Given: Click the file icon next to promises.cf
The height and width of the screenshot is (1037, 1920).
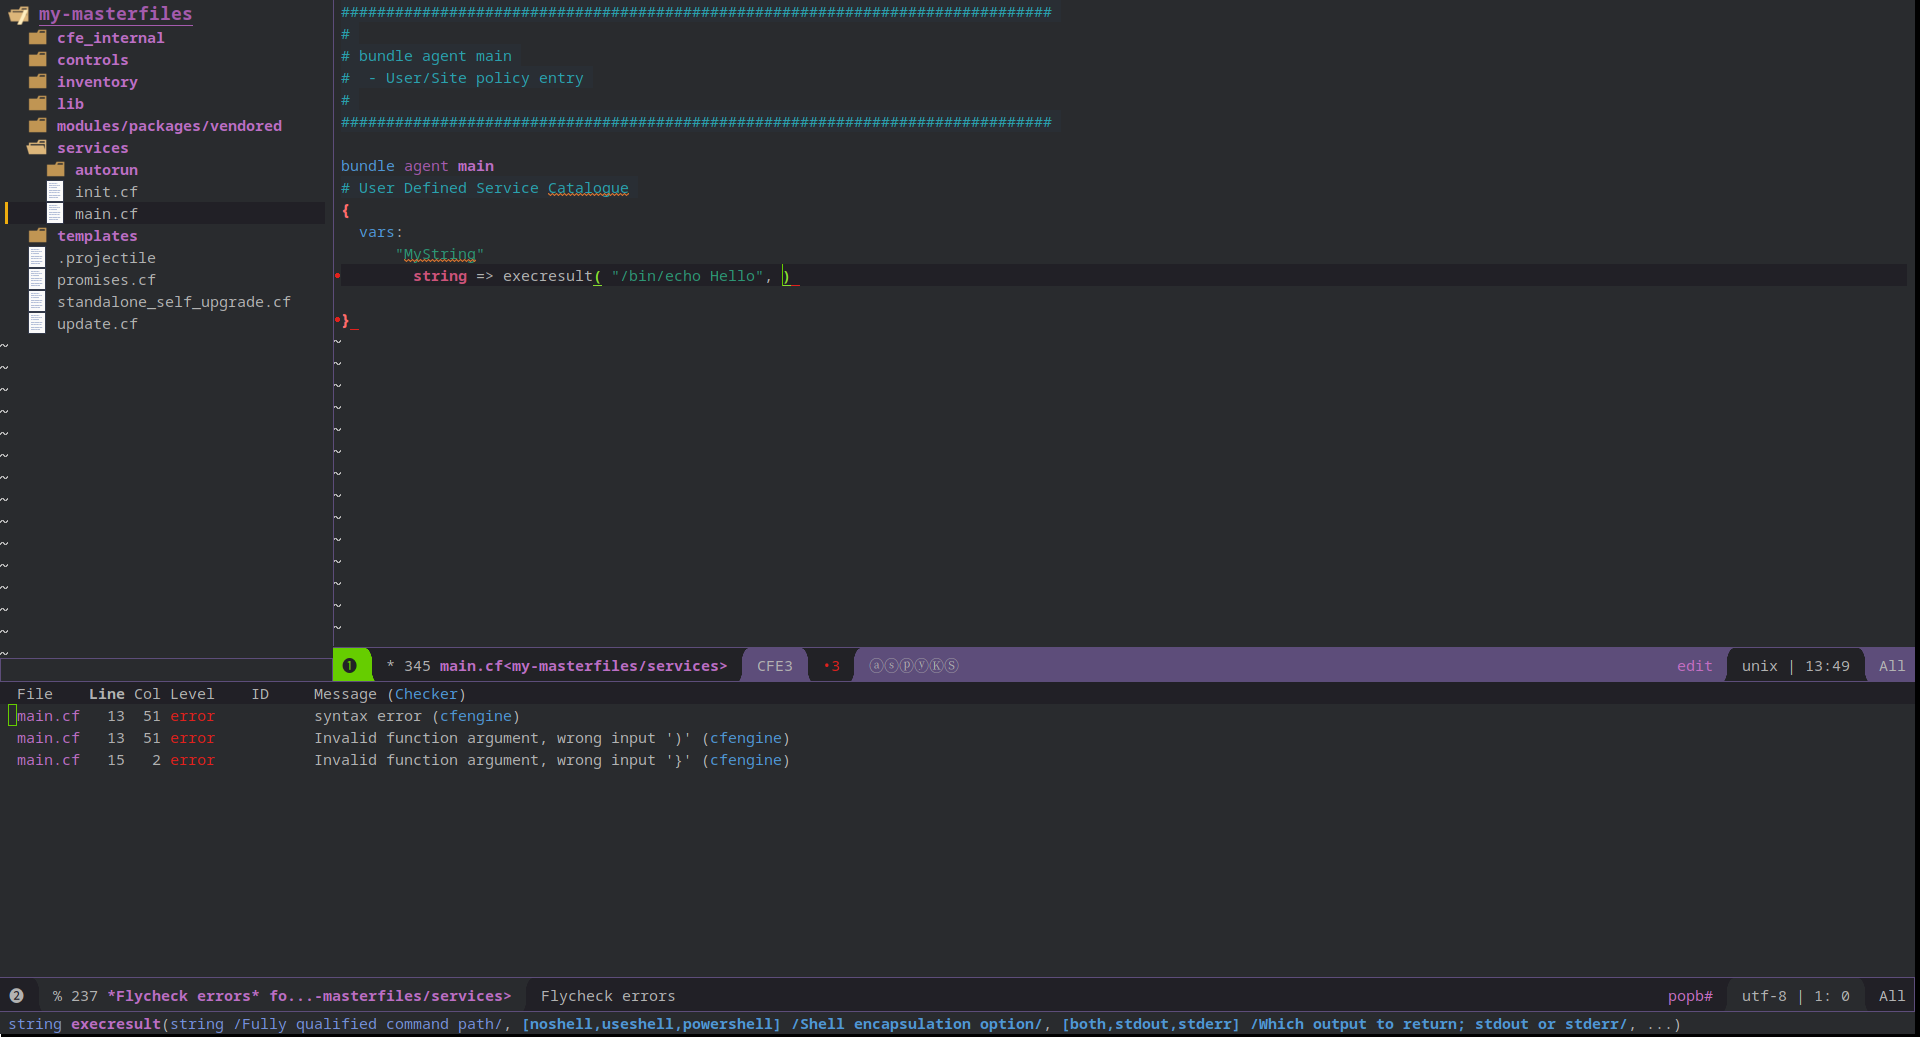Looking at the screenshot, I should click(37, 279).
